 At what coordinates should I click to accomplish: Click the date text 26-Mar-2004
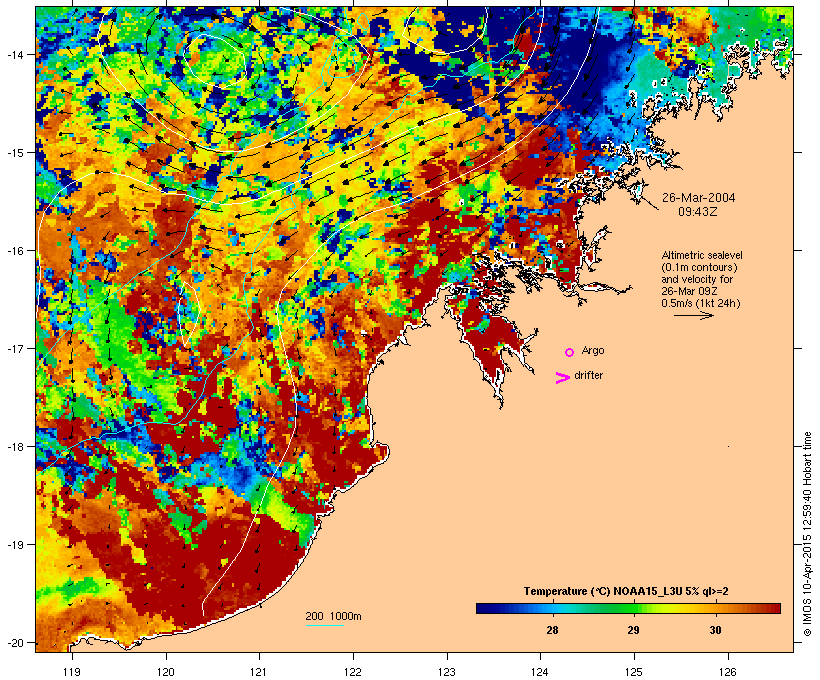pyautogui.click(x=698, y=198)
